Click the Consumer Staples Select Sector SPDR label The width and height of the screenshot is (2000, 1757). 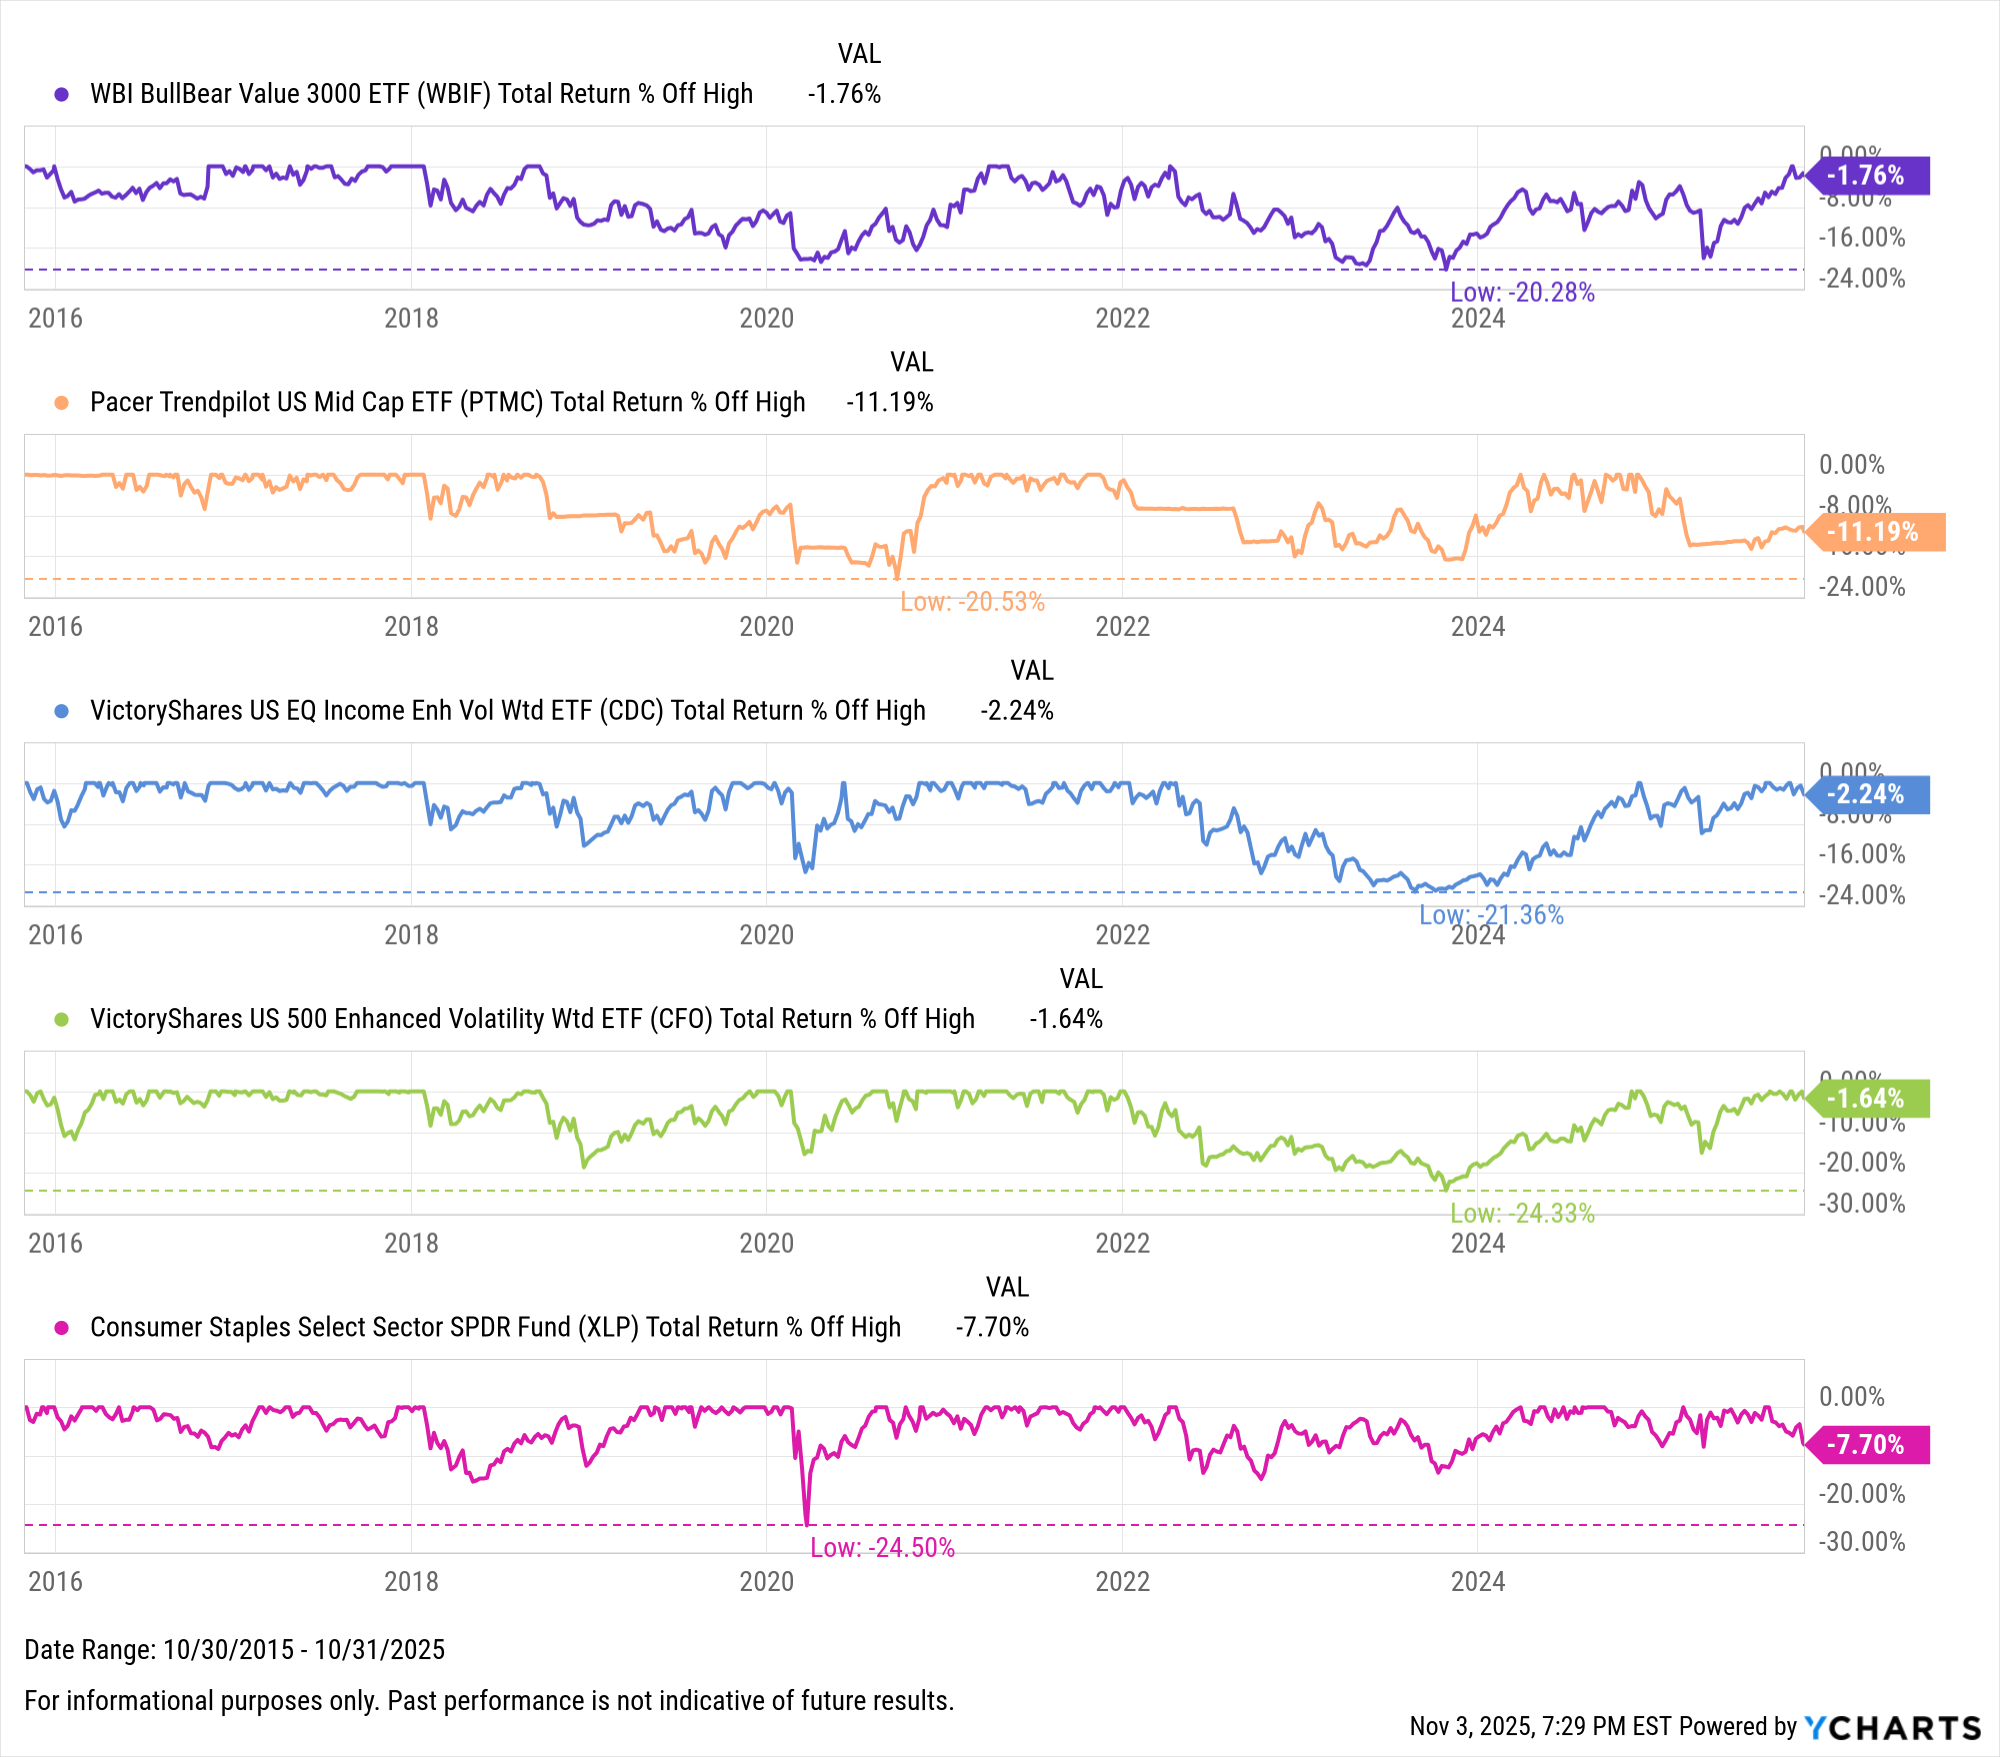tap(495, 1328)
